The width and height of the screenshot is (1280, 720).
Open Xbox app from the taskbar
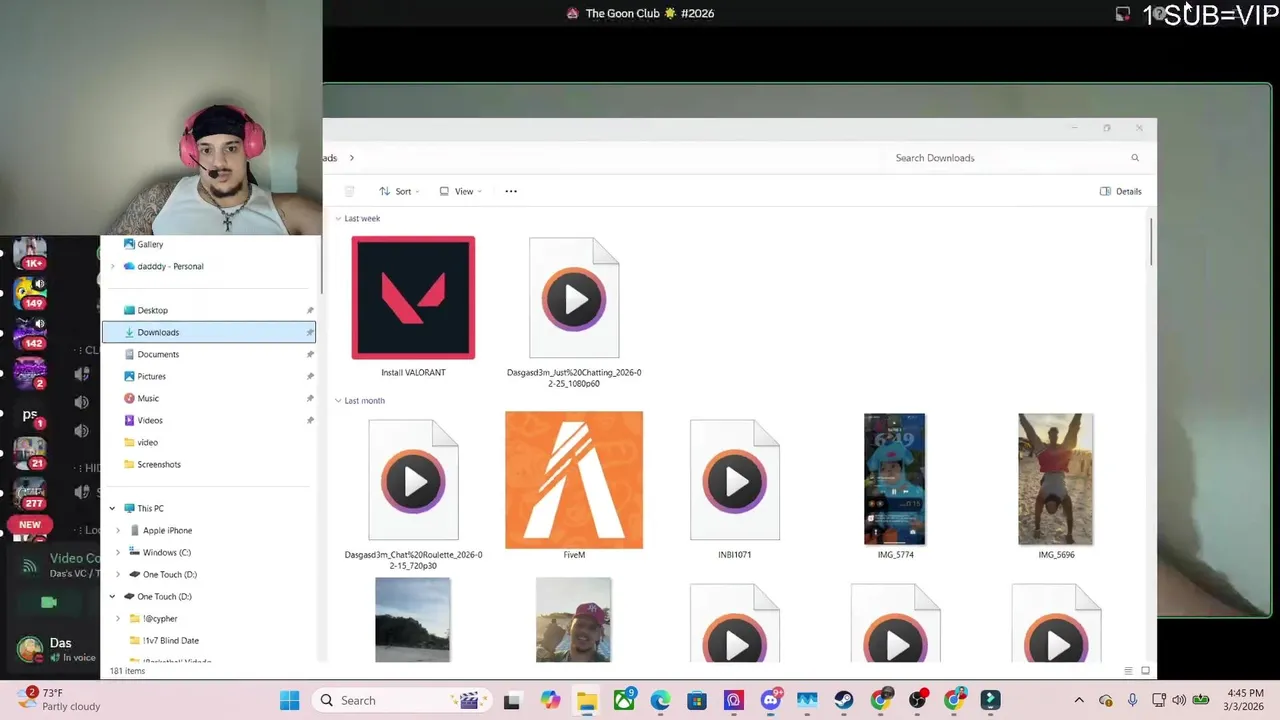(x=624, y=700)
